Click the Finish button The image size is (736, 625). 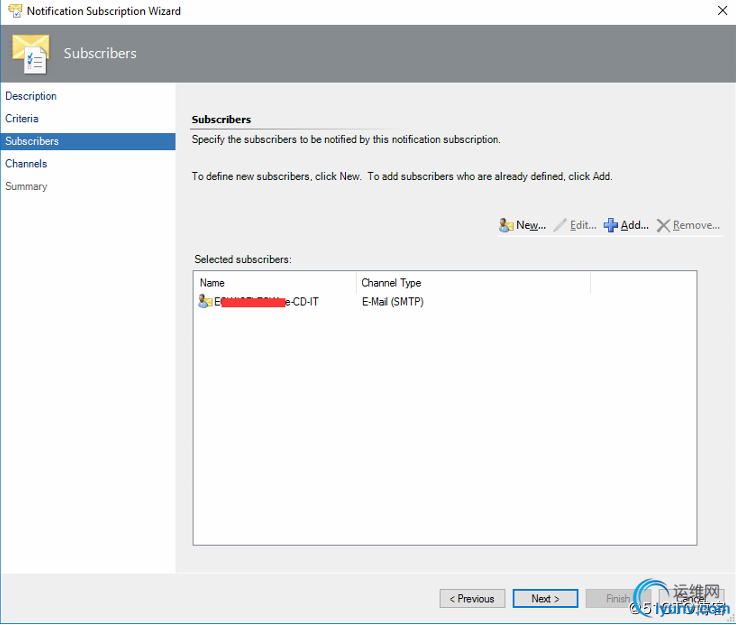(618, 599)
